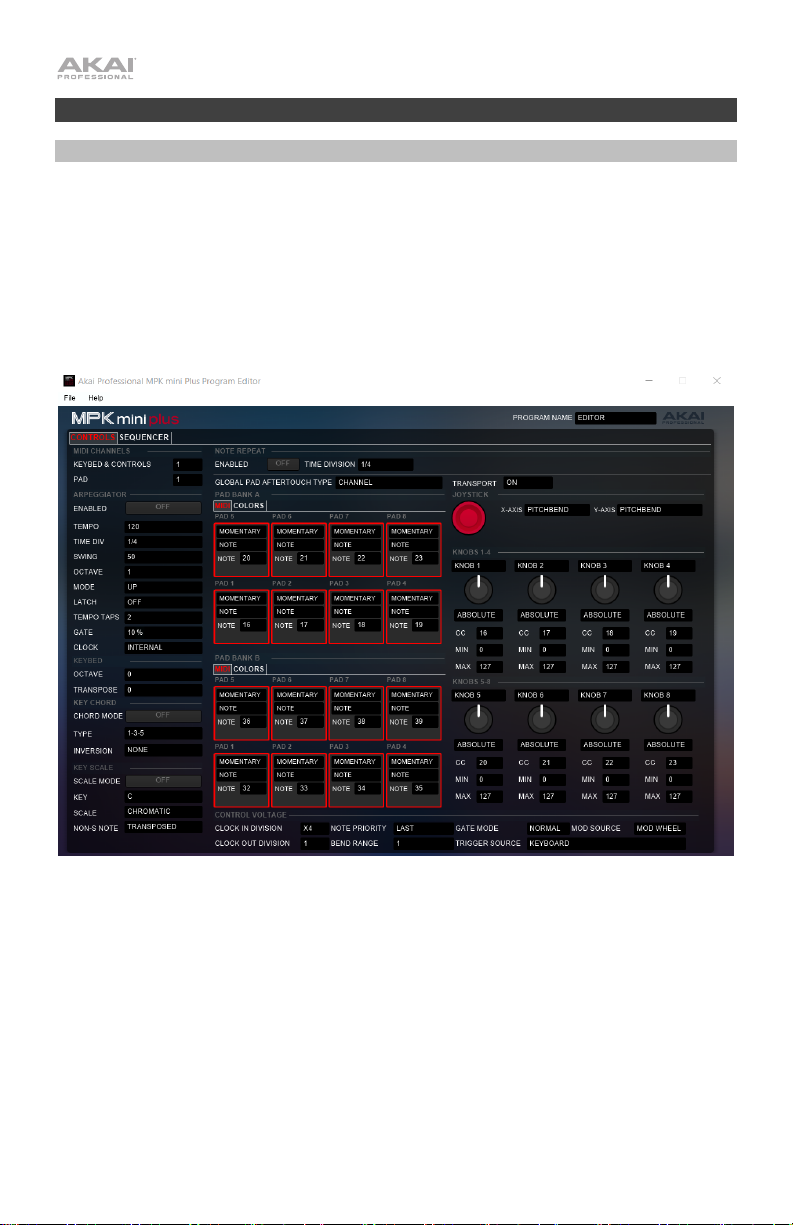Open Knob 8 ABSOLUTE mode dropdown

[666, 745]
